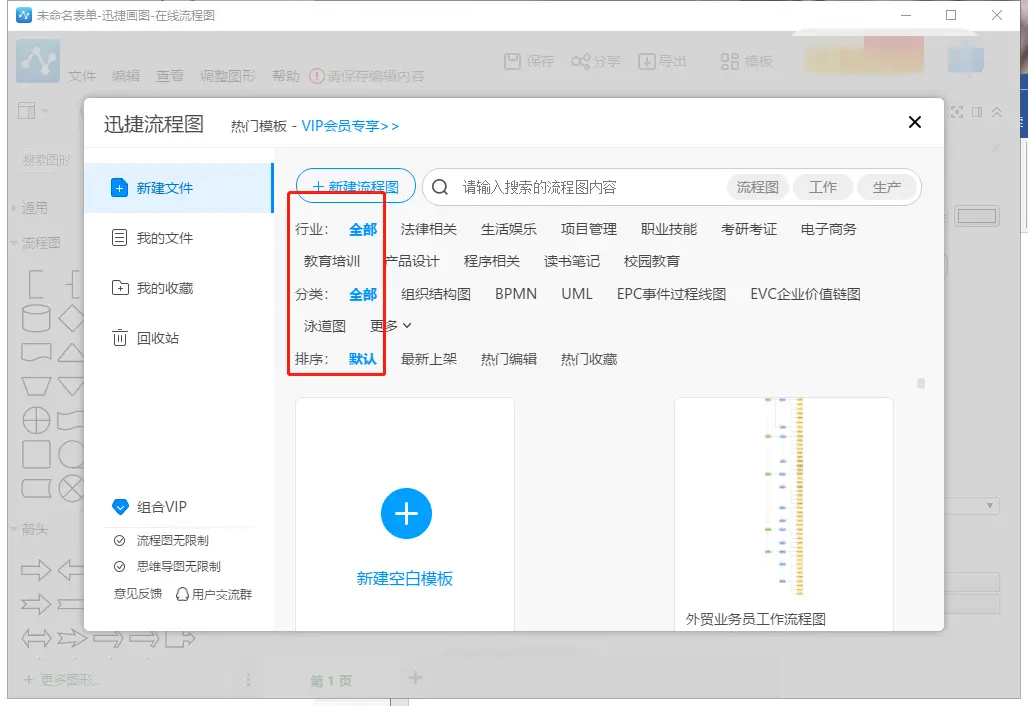Filter category by UML

[577, 294]
